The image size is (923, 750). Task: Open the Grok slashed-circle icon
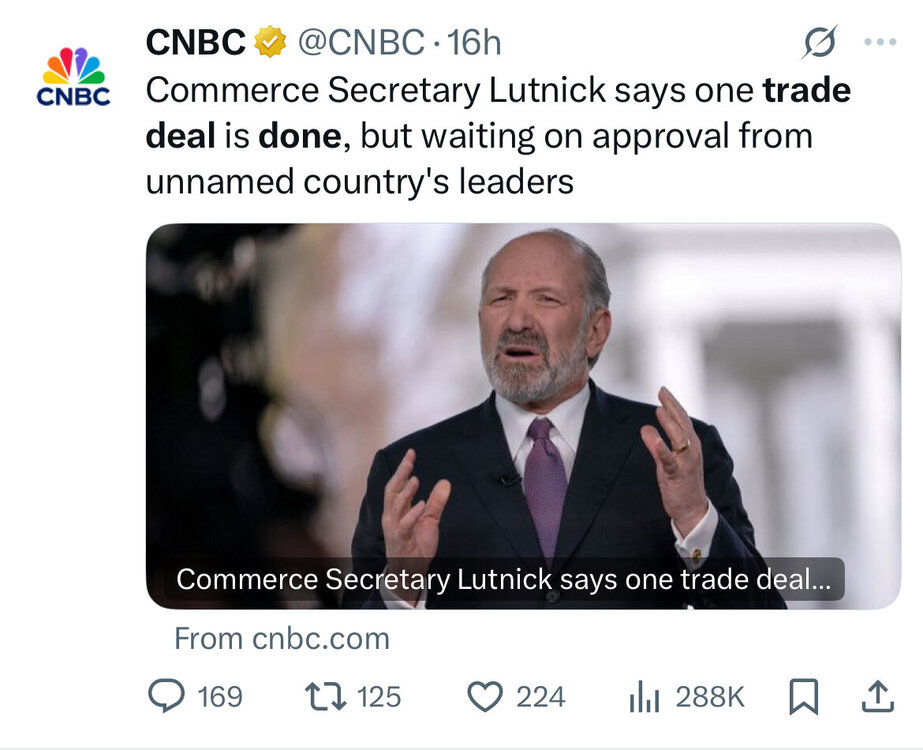click(x=820, y=42)
